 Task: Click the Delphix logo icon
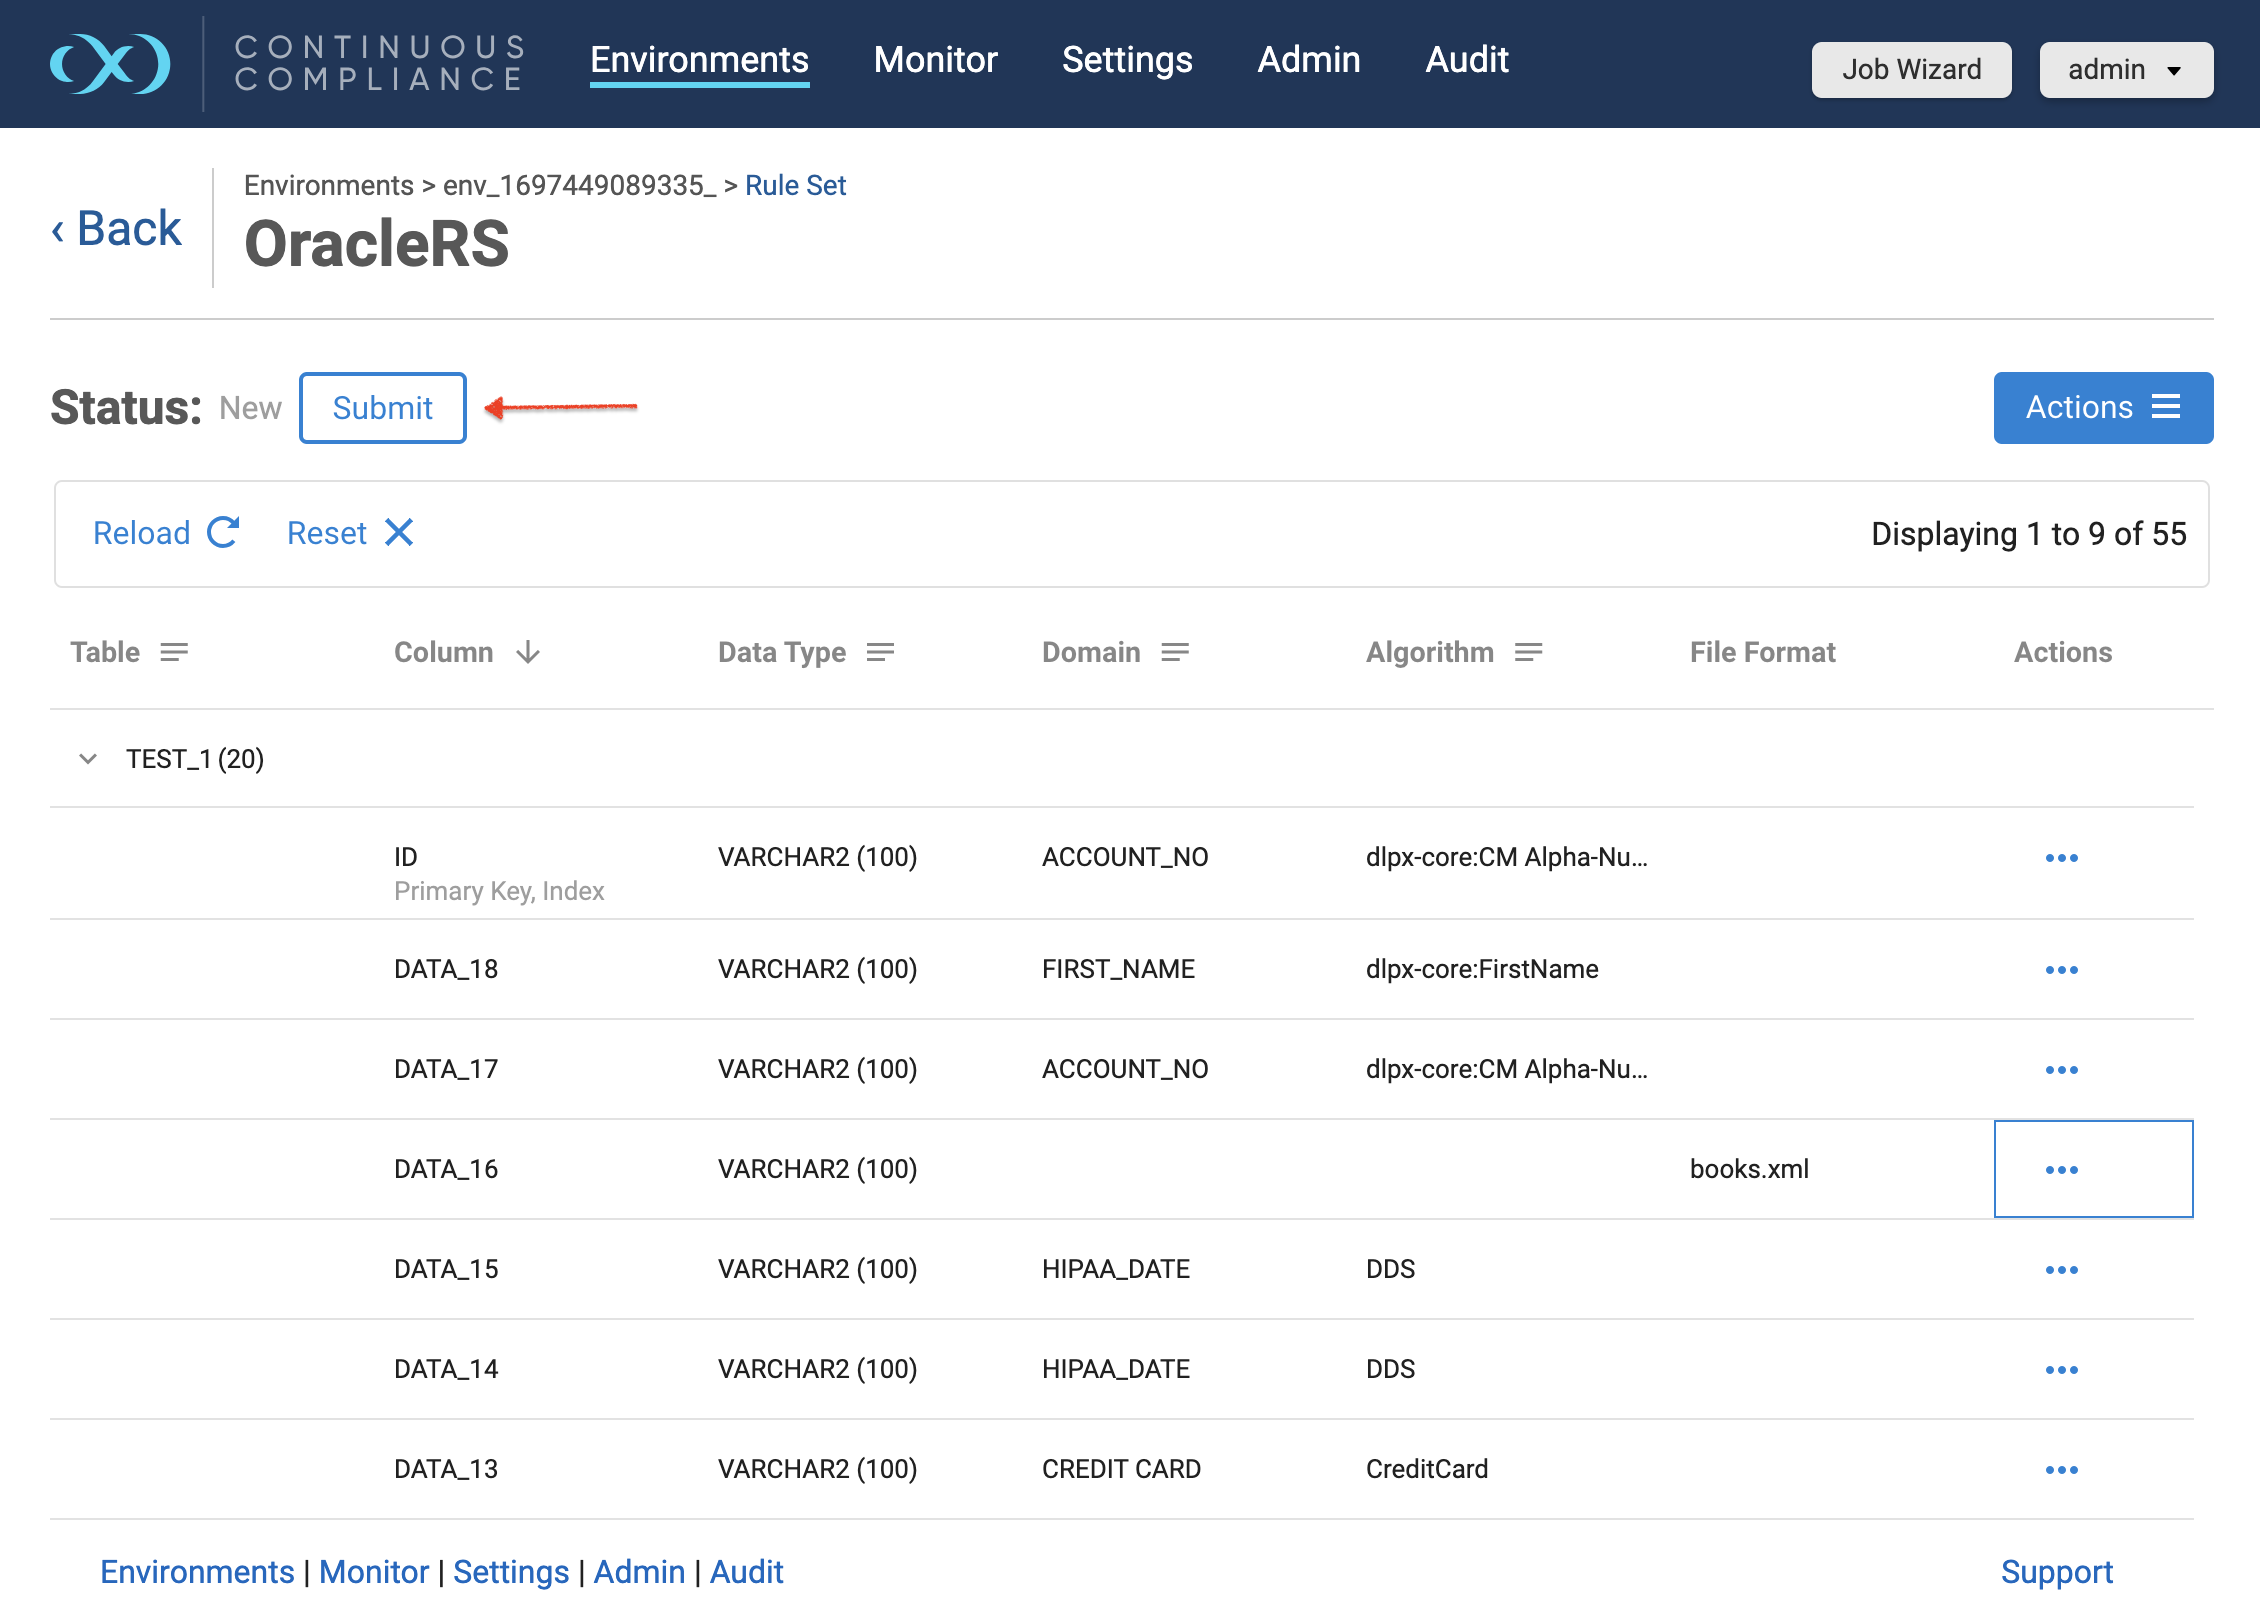tap(110, 64)
